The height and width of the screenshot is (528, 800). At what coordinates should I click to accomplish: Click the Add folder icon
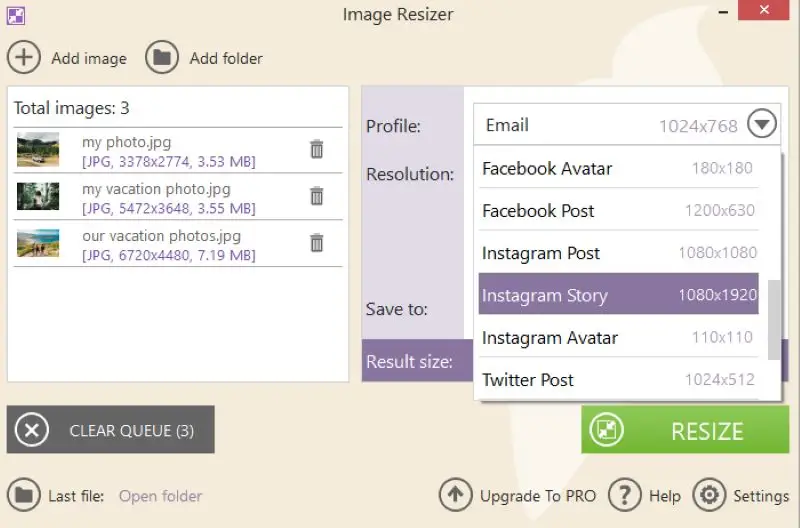click(x=162, y=58)
